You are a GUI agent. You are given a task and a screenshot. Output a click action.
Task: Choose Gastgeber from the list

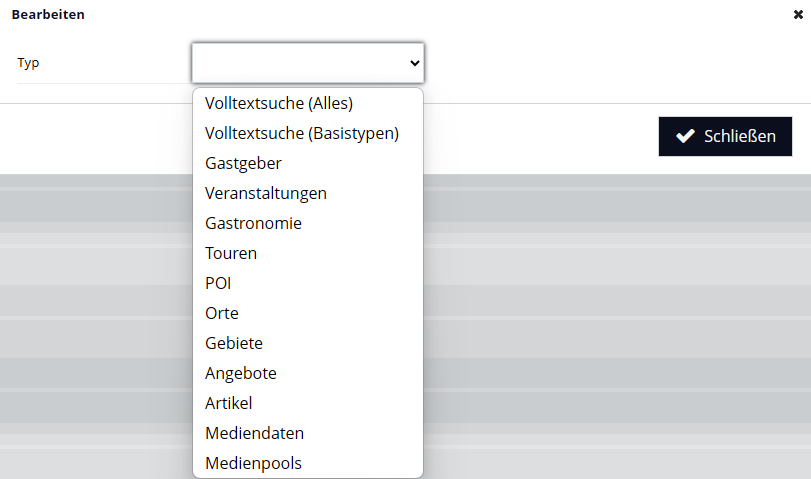point(243,163)
